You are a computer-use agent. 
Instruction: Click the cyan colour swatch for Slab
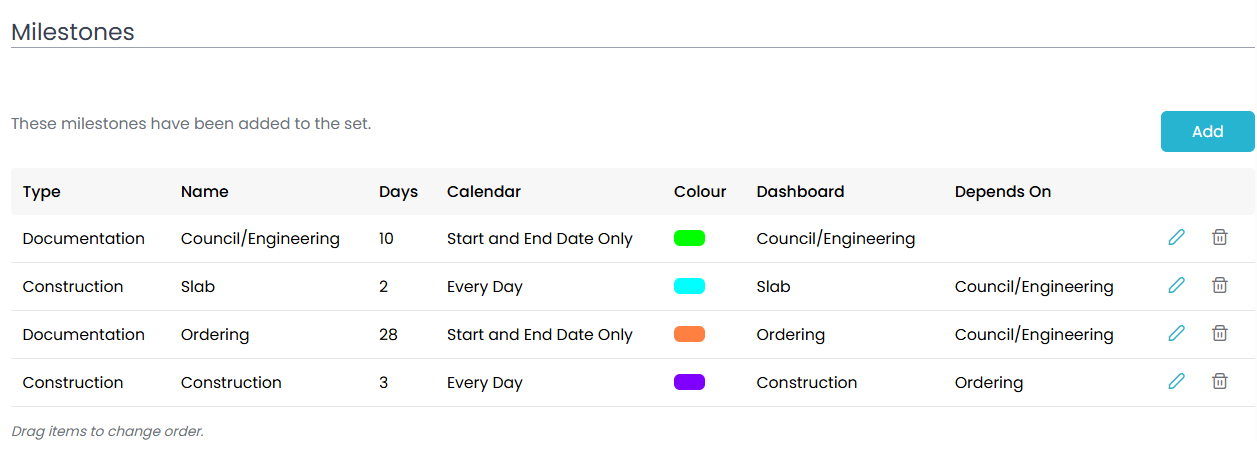coord(689,286)
